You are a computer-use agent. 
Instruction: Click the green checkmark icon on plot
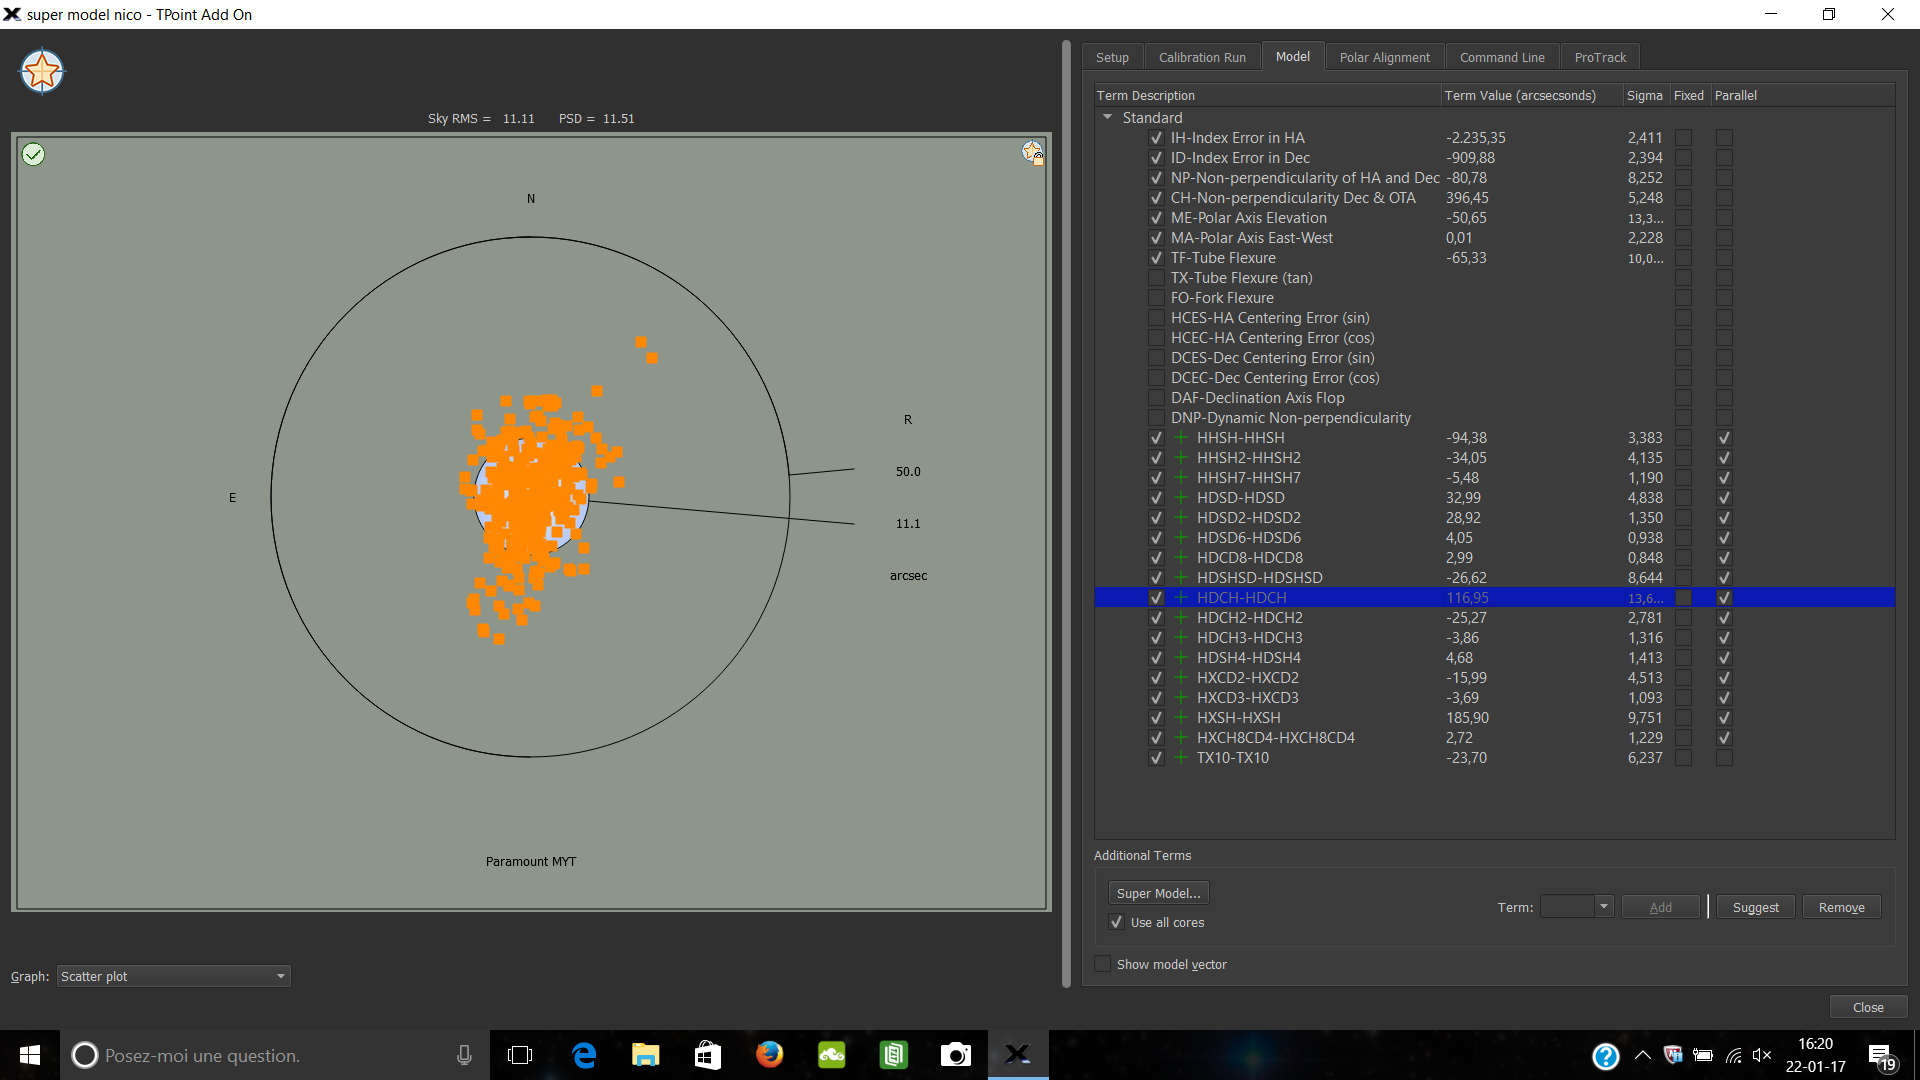click(34, 154)
